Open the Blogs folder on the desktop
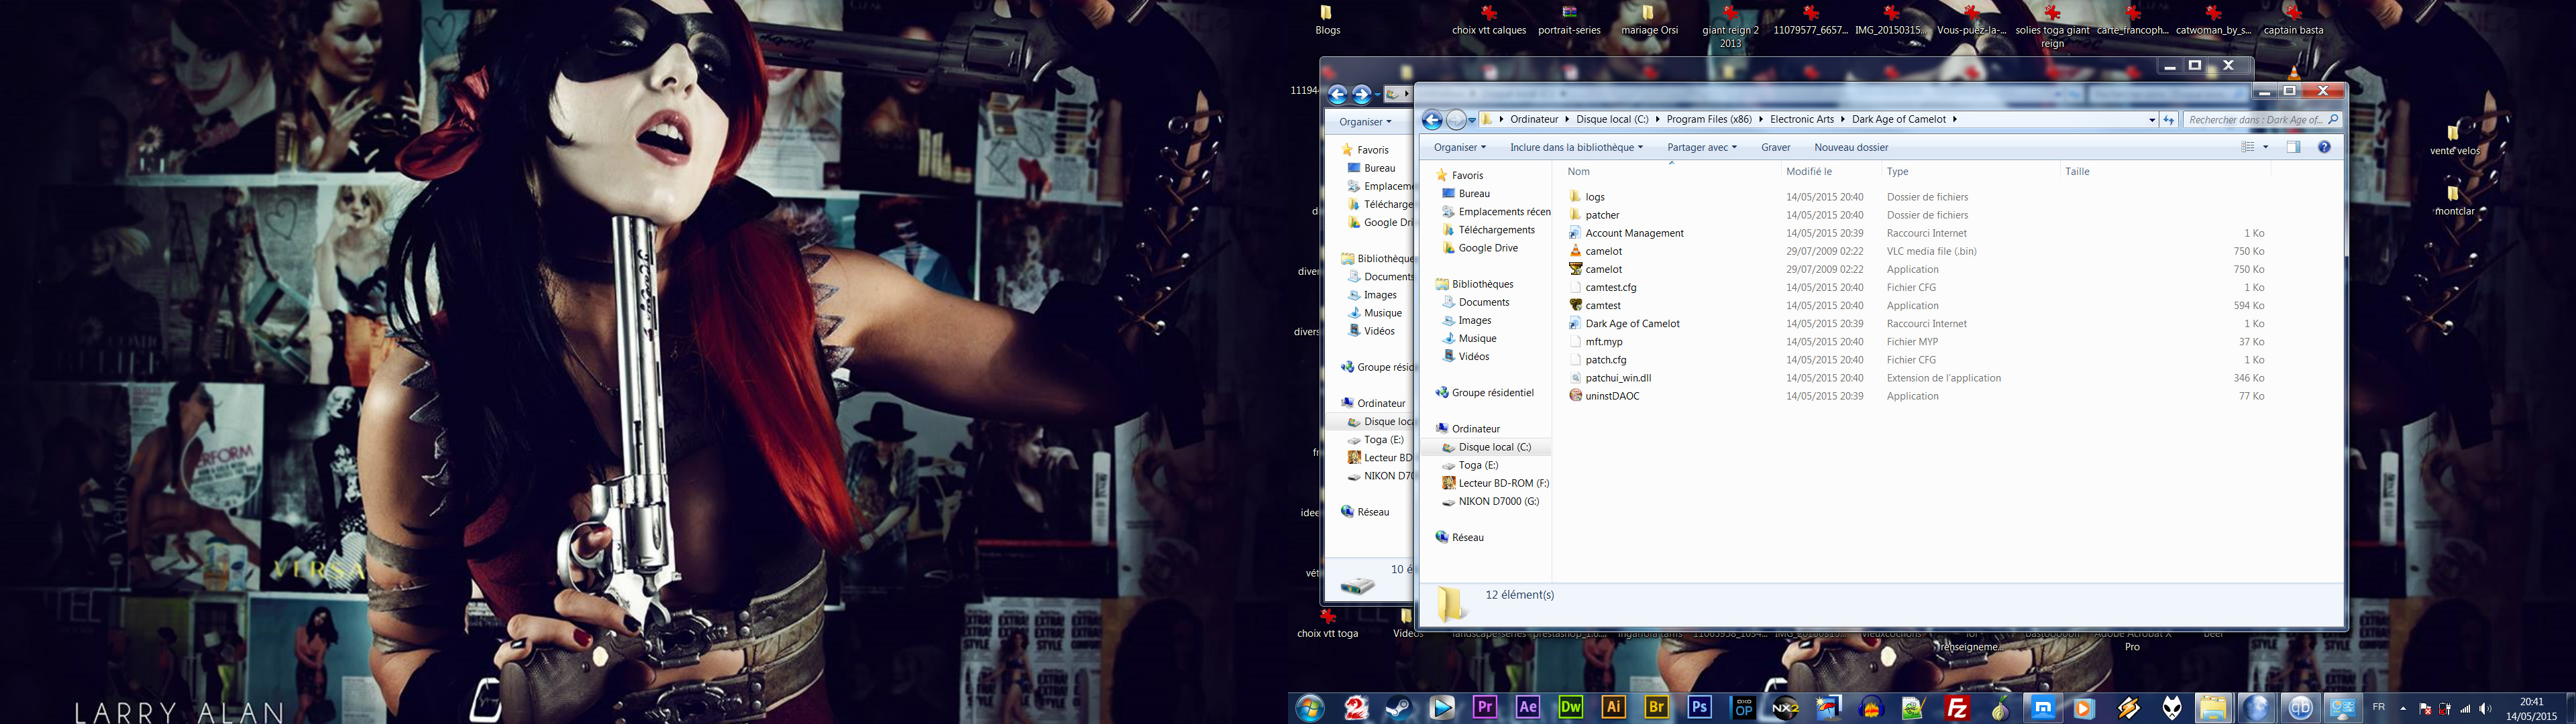Viewport: 2576px width, 724px height. click(1327, 20)
